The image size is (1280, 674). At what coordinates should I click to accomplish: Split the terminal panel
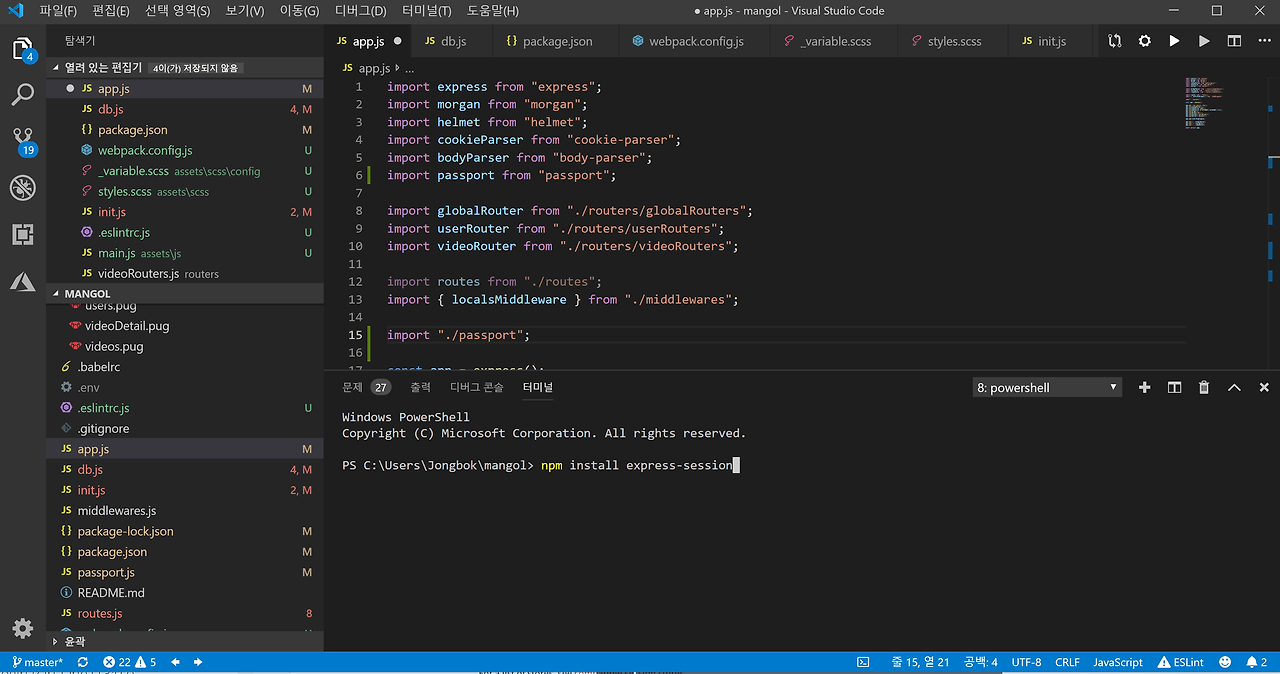[1175, 387]
